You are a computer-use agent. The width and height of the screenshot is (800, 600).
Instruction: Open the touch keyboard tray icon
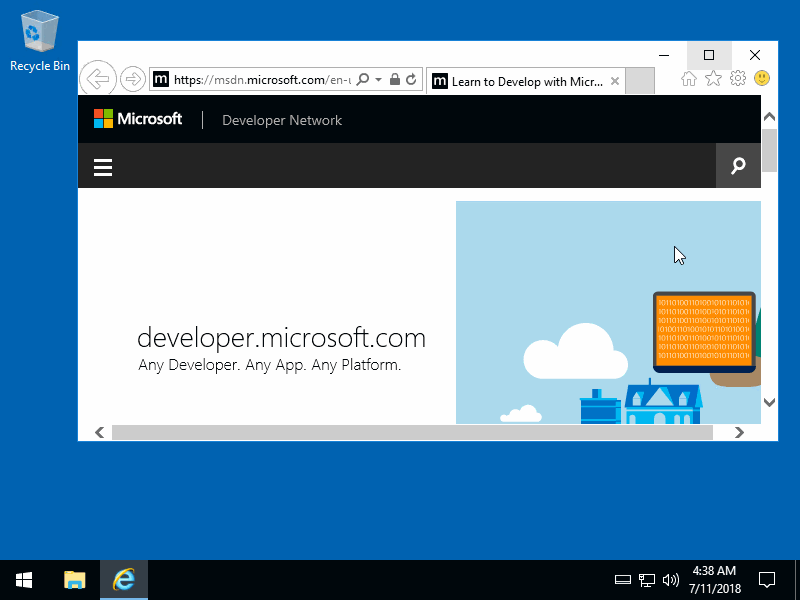click(x=622, y=580)
